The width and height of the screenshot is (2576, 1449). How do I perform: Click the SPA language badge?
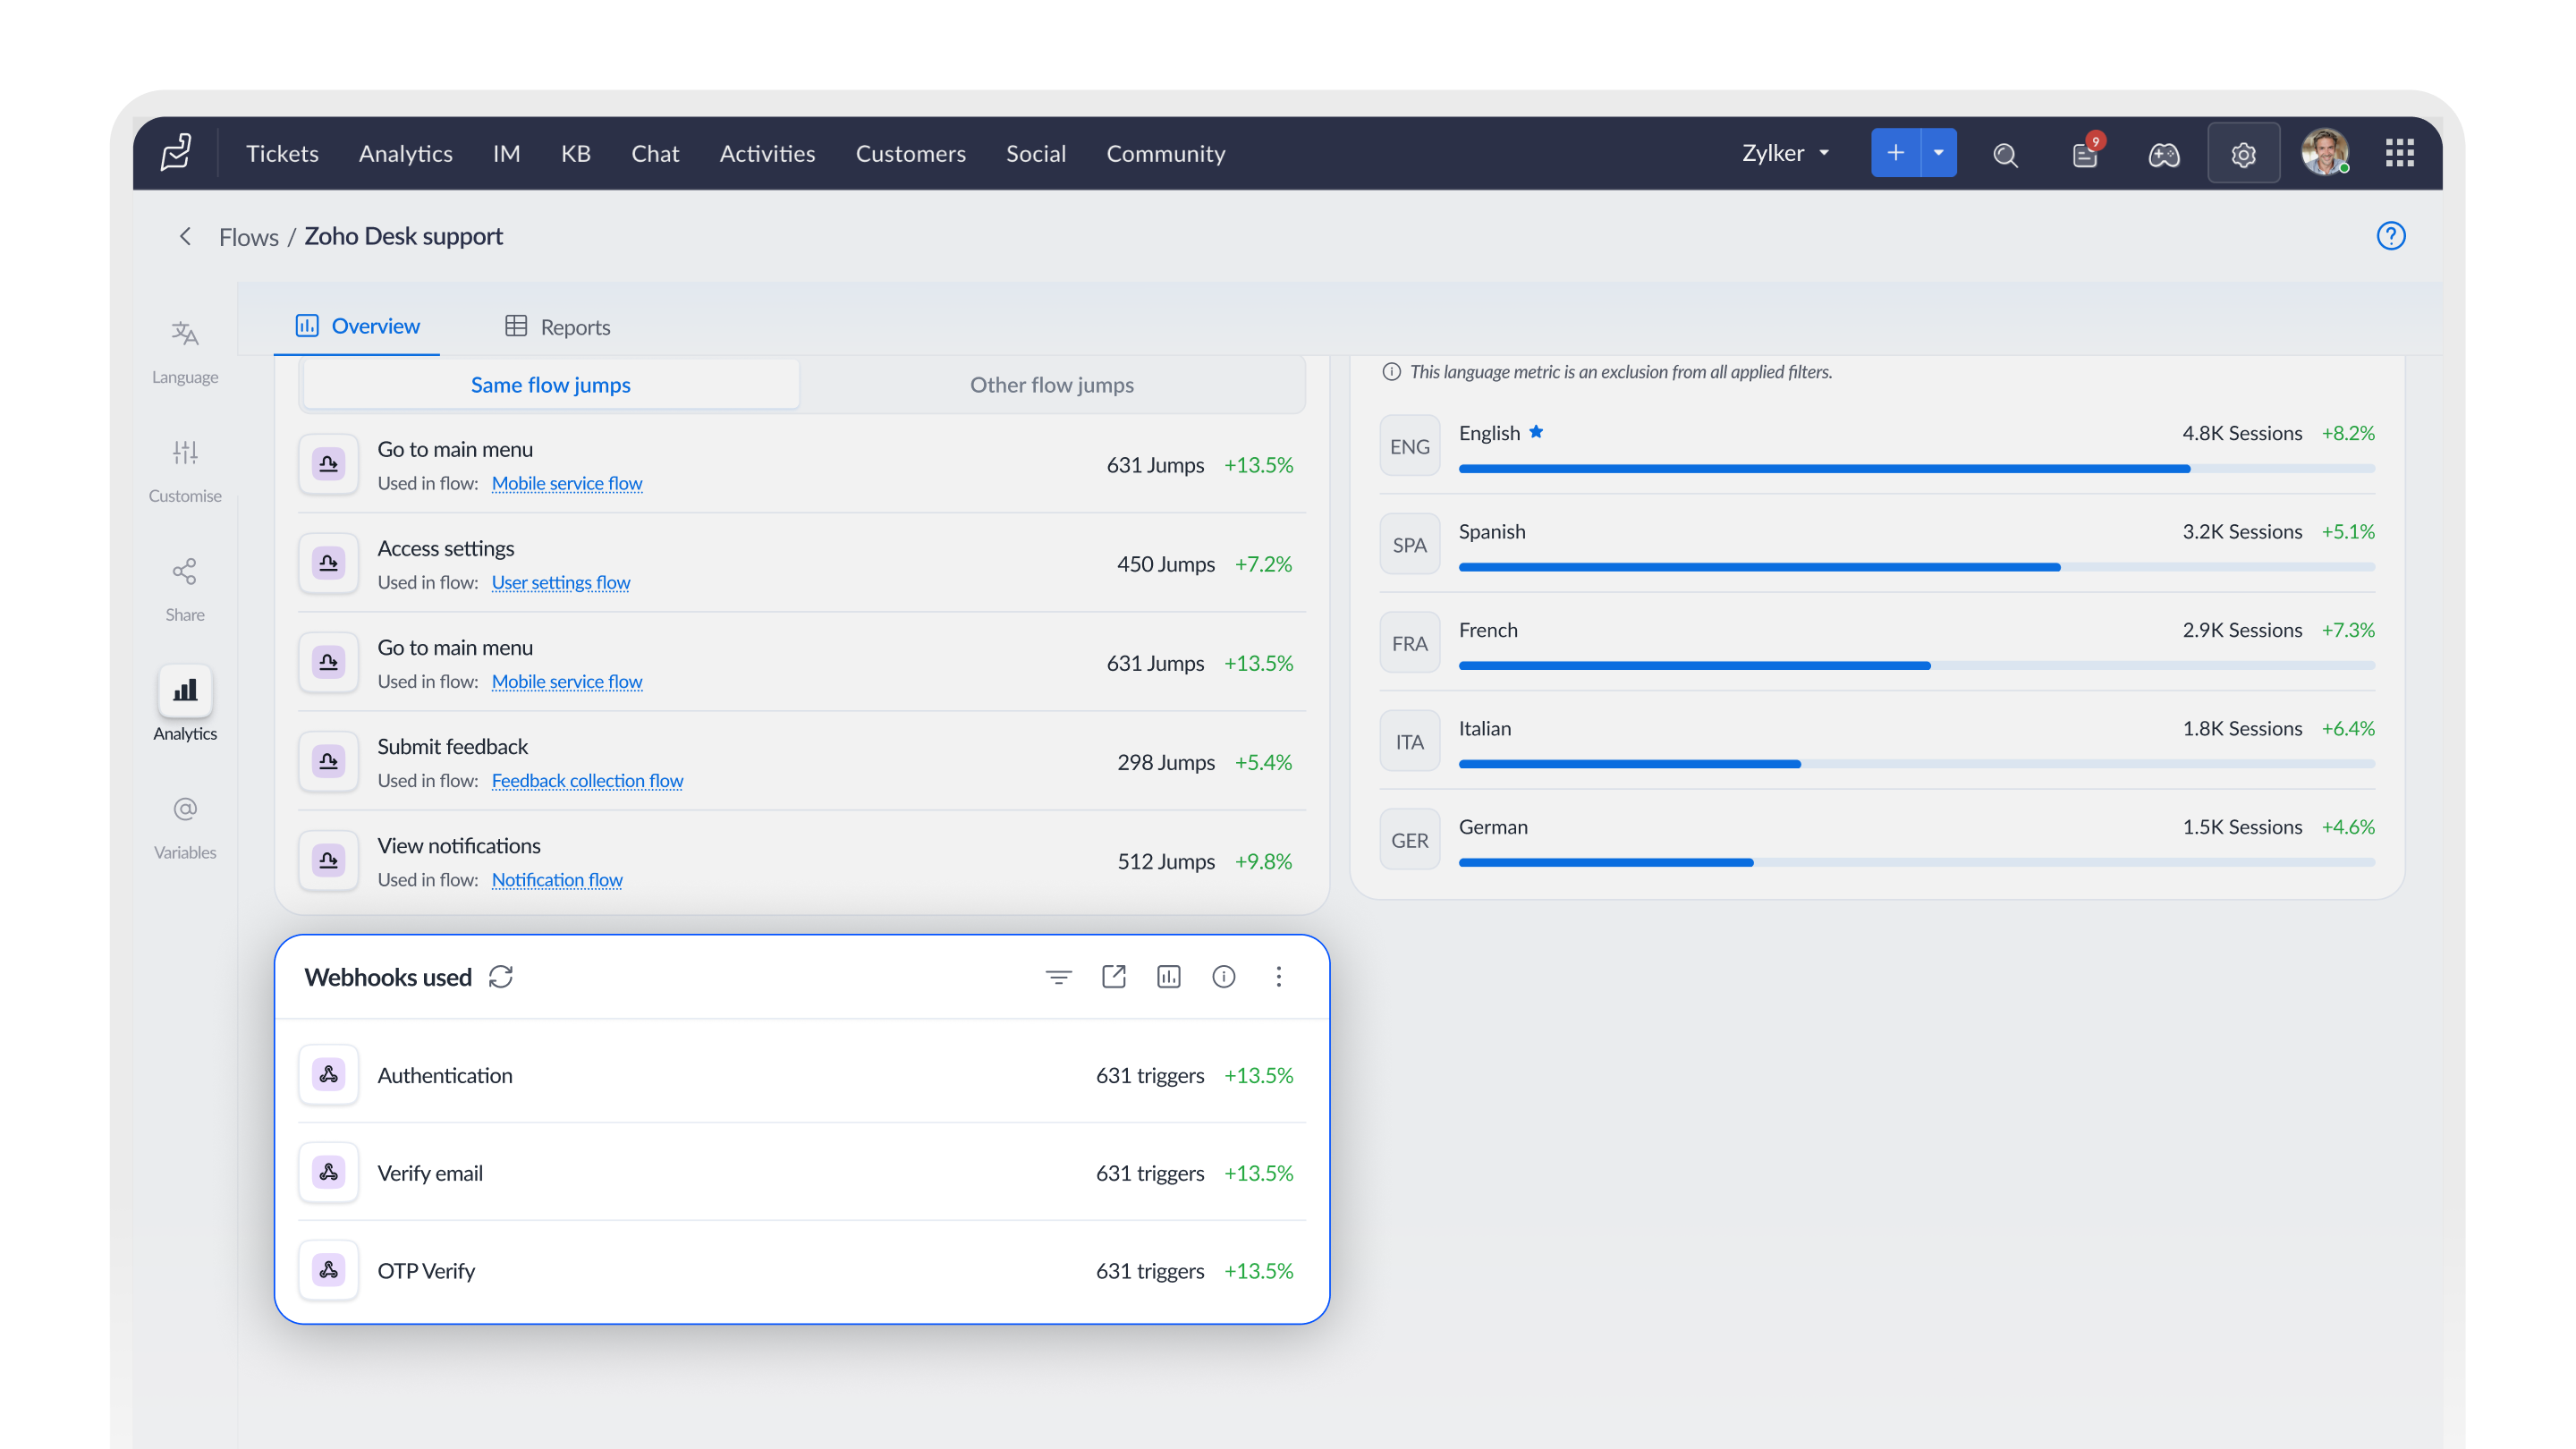(1410, 545)
